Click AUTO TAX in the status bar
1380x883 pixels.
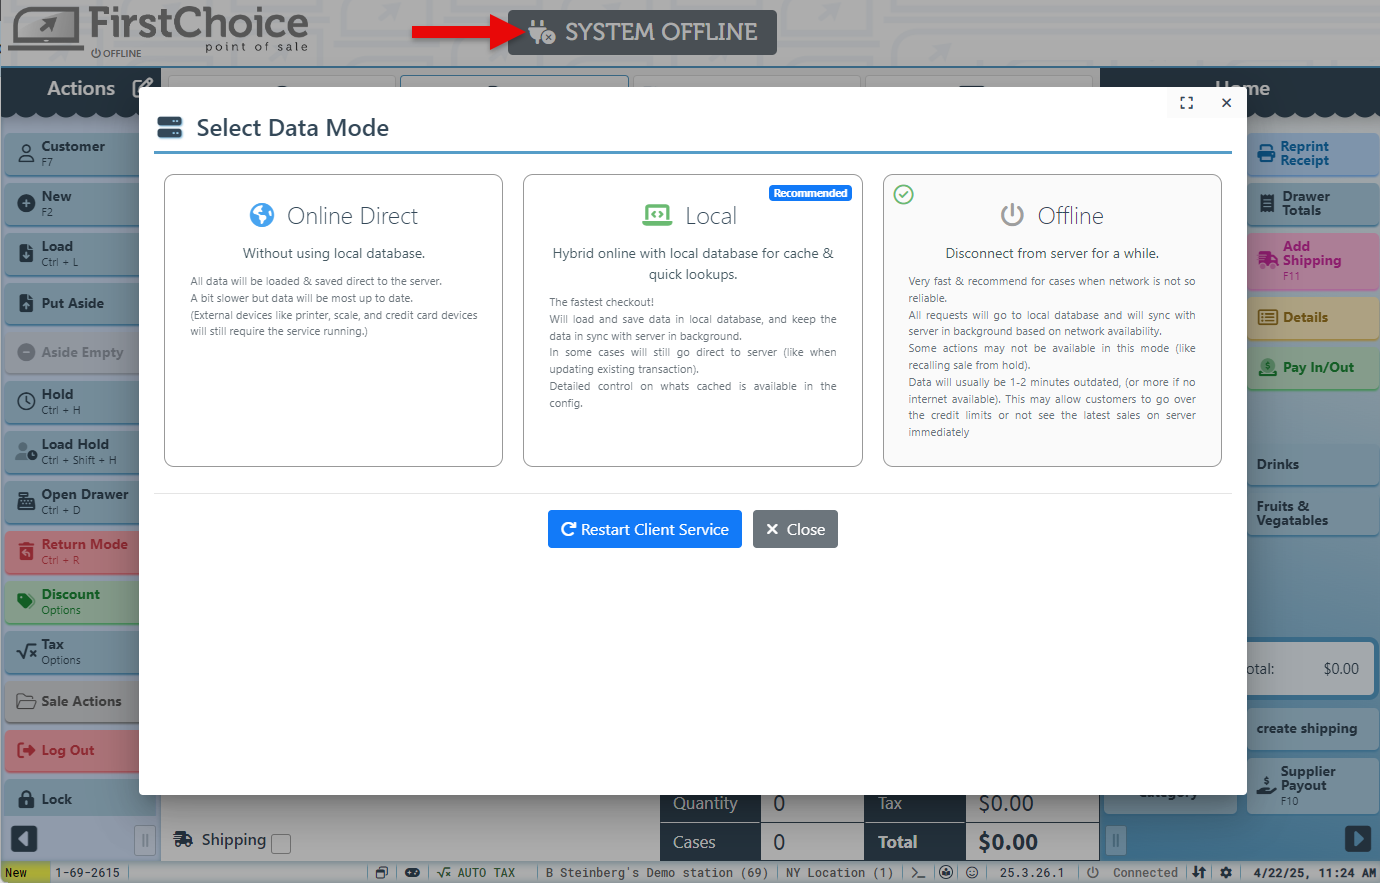[x=477, y=872]
